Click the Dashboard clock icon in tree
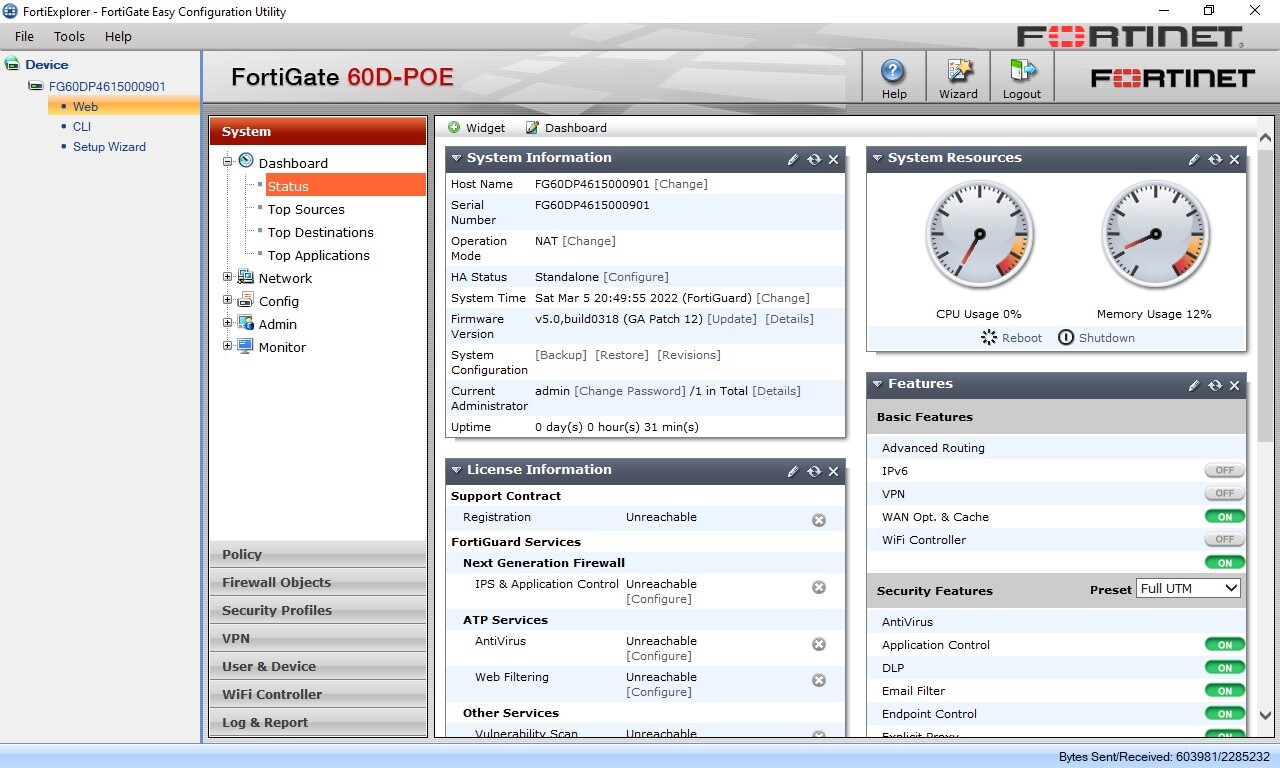This screenshot has width=1280, height=768. point(246,161)
